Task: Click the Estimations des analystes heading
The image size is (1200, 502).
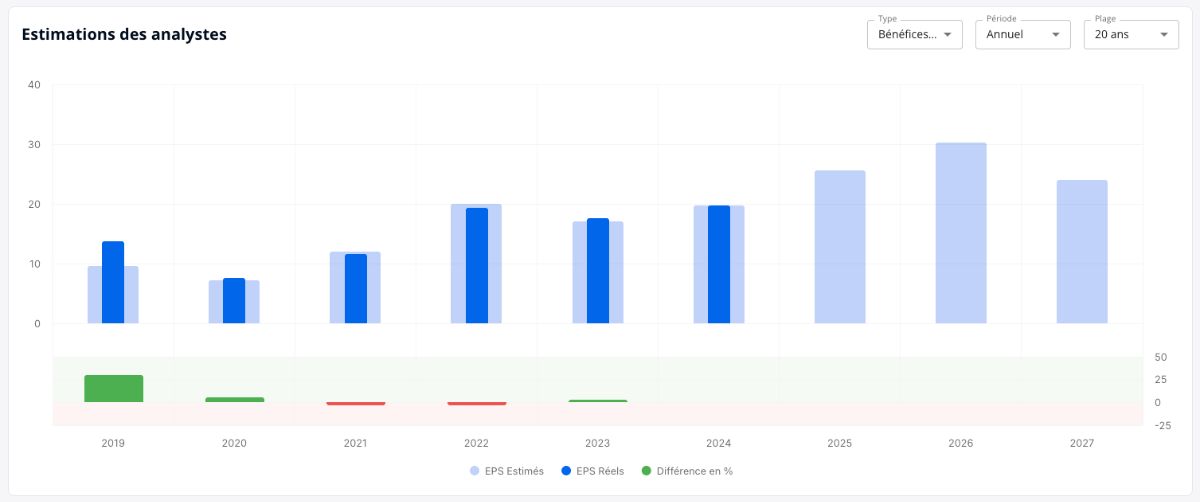Action: [124, 34]
